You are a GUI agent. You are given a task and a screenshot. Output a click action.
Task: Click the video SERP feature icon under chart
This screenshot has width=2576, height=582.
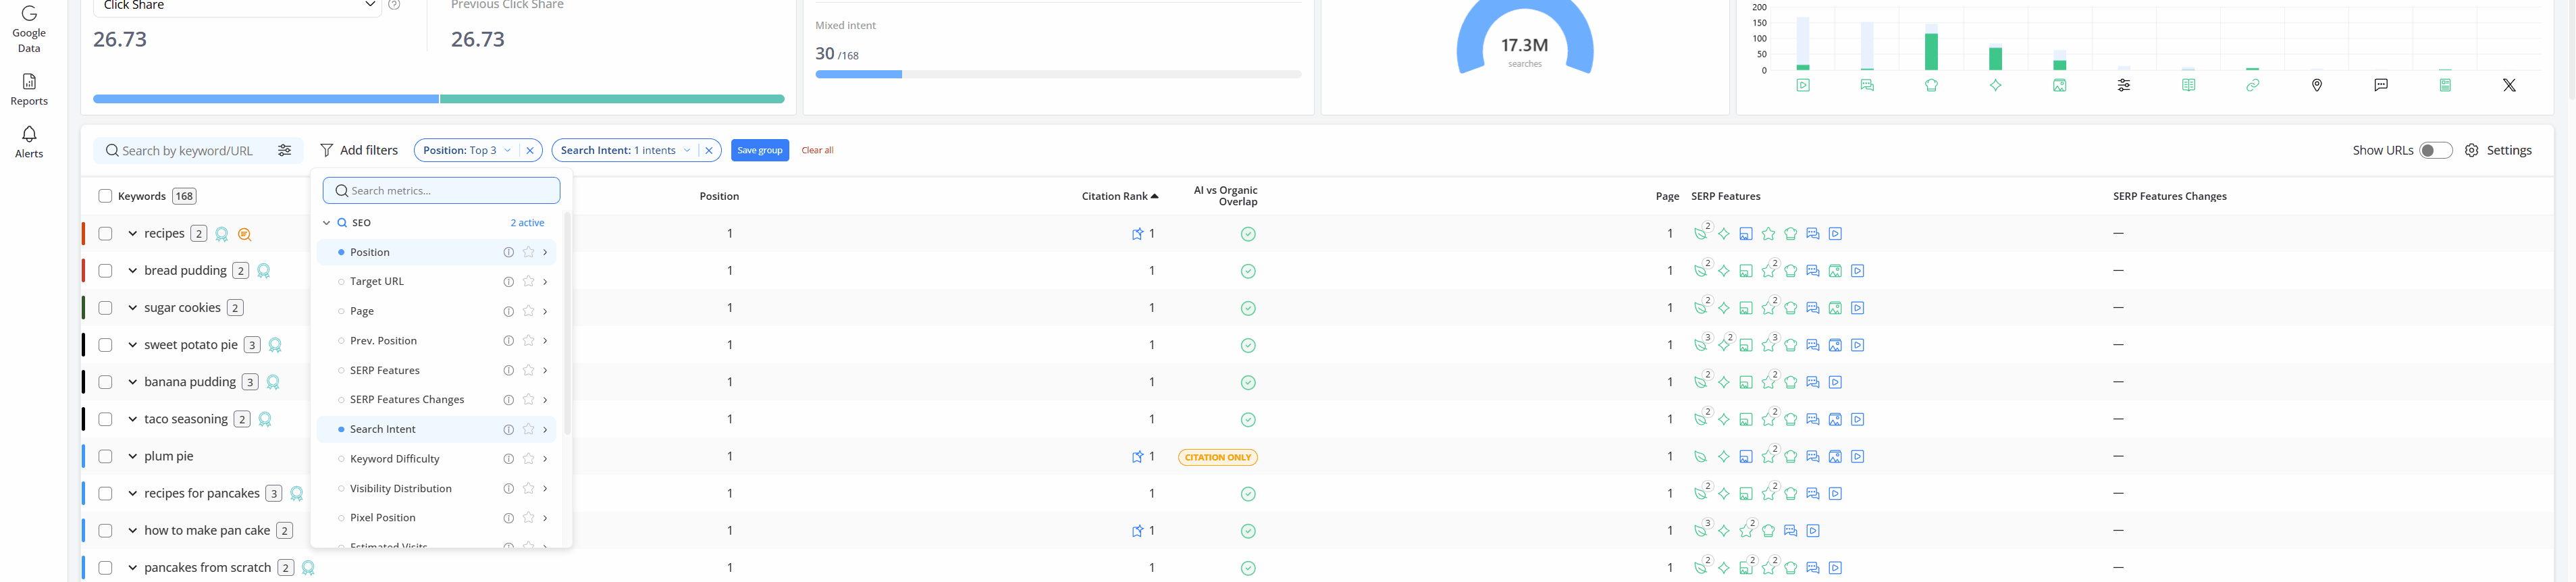pyautogui.click(x=1803, y=85)
